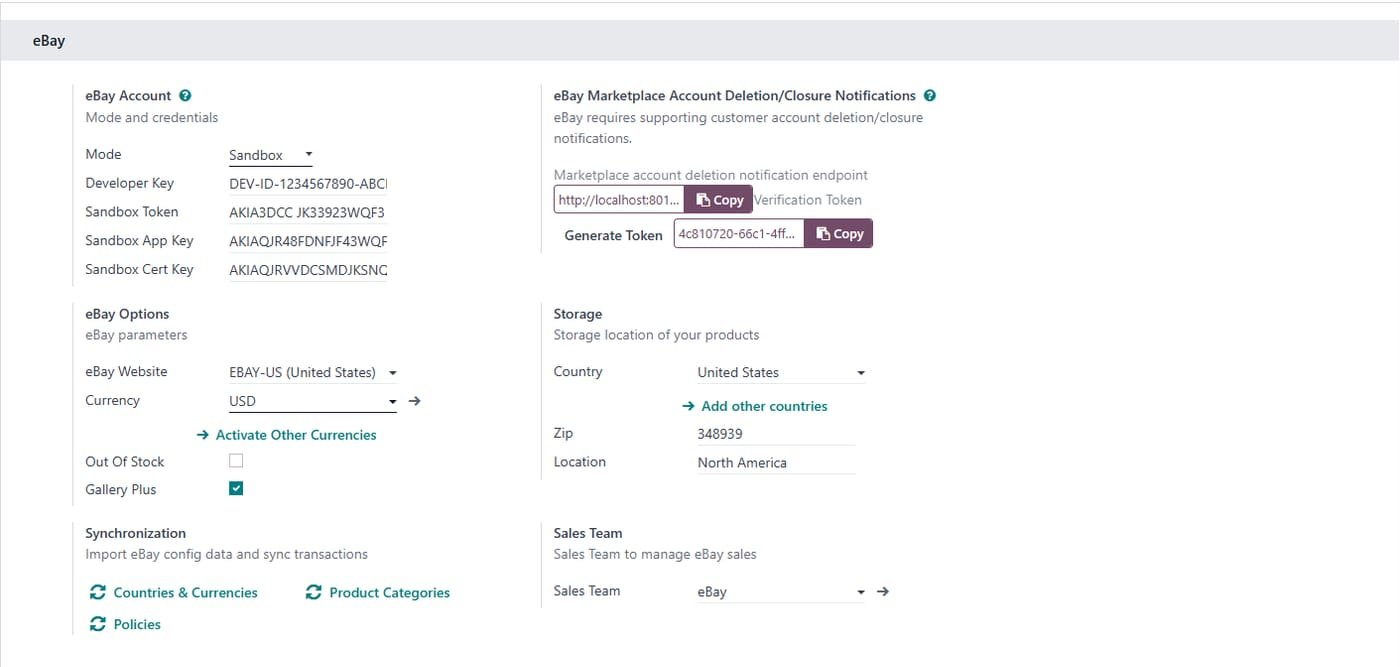Uncheck the Gallery Plus checkbox

pos(236,489)
